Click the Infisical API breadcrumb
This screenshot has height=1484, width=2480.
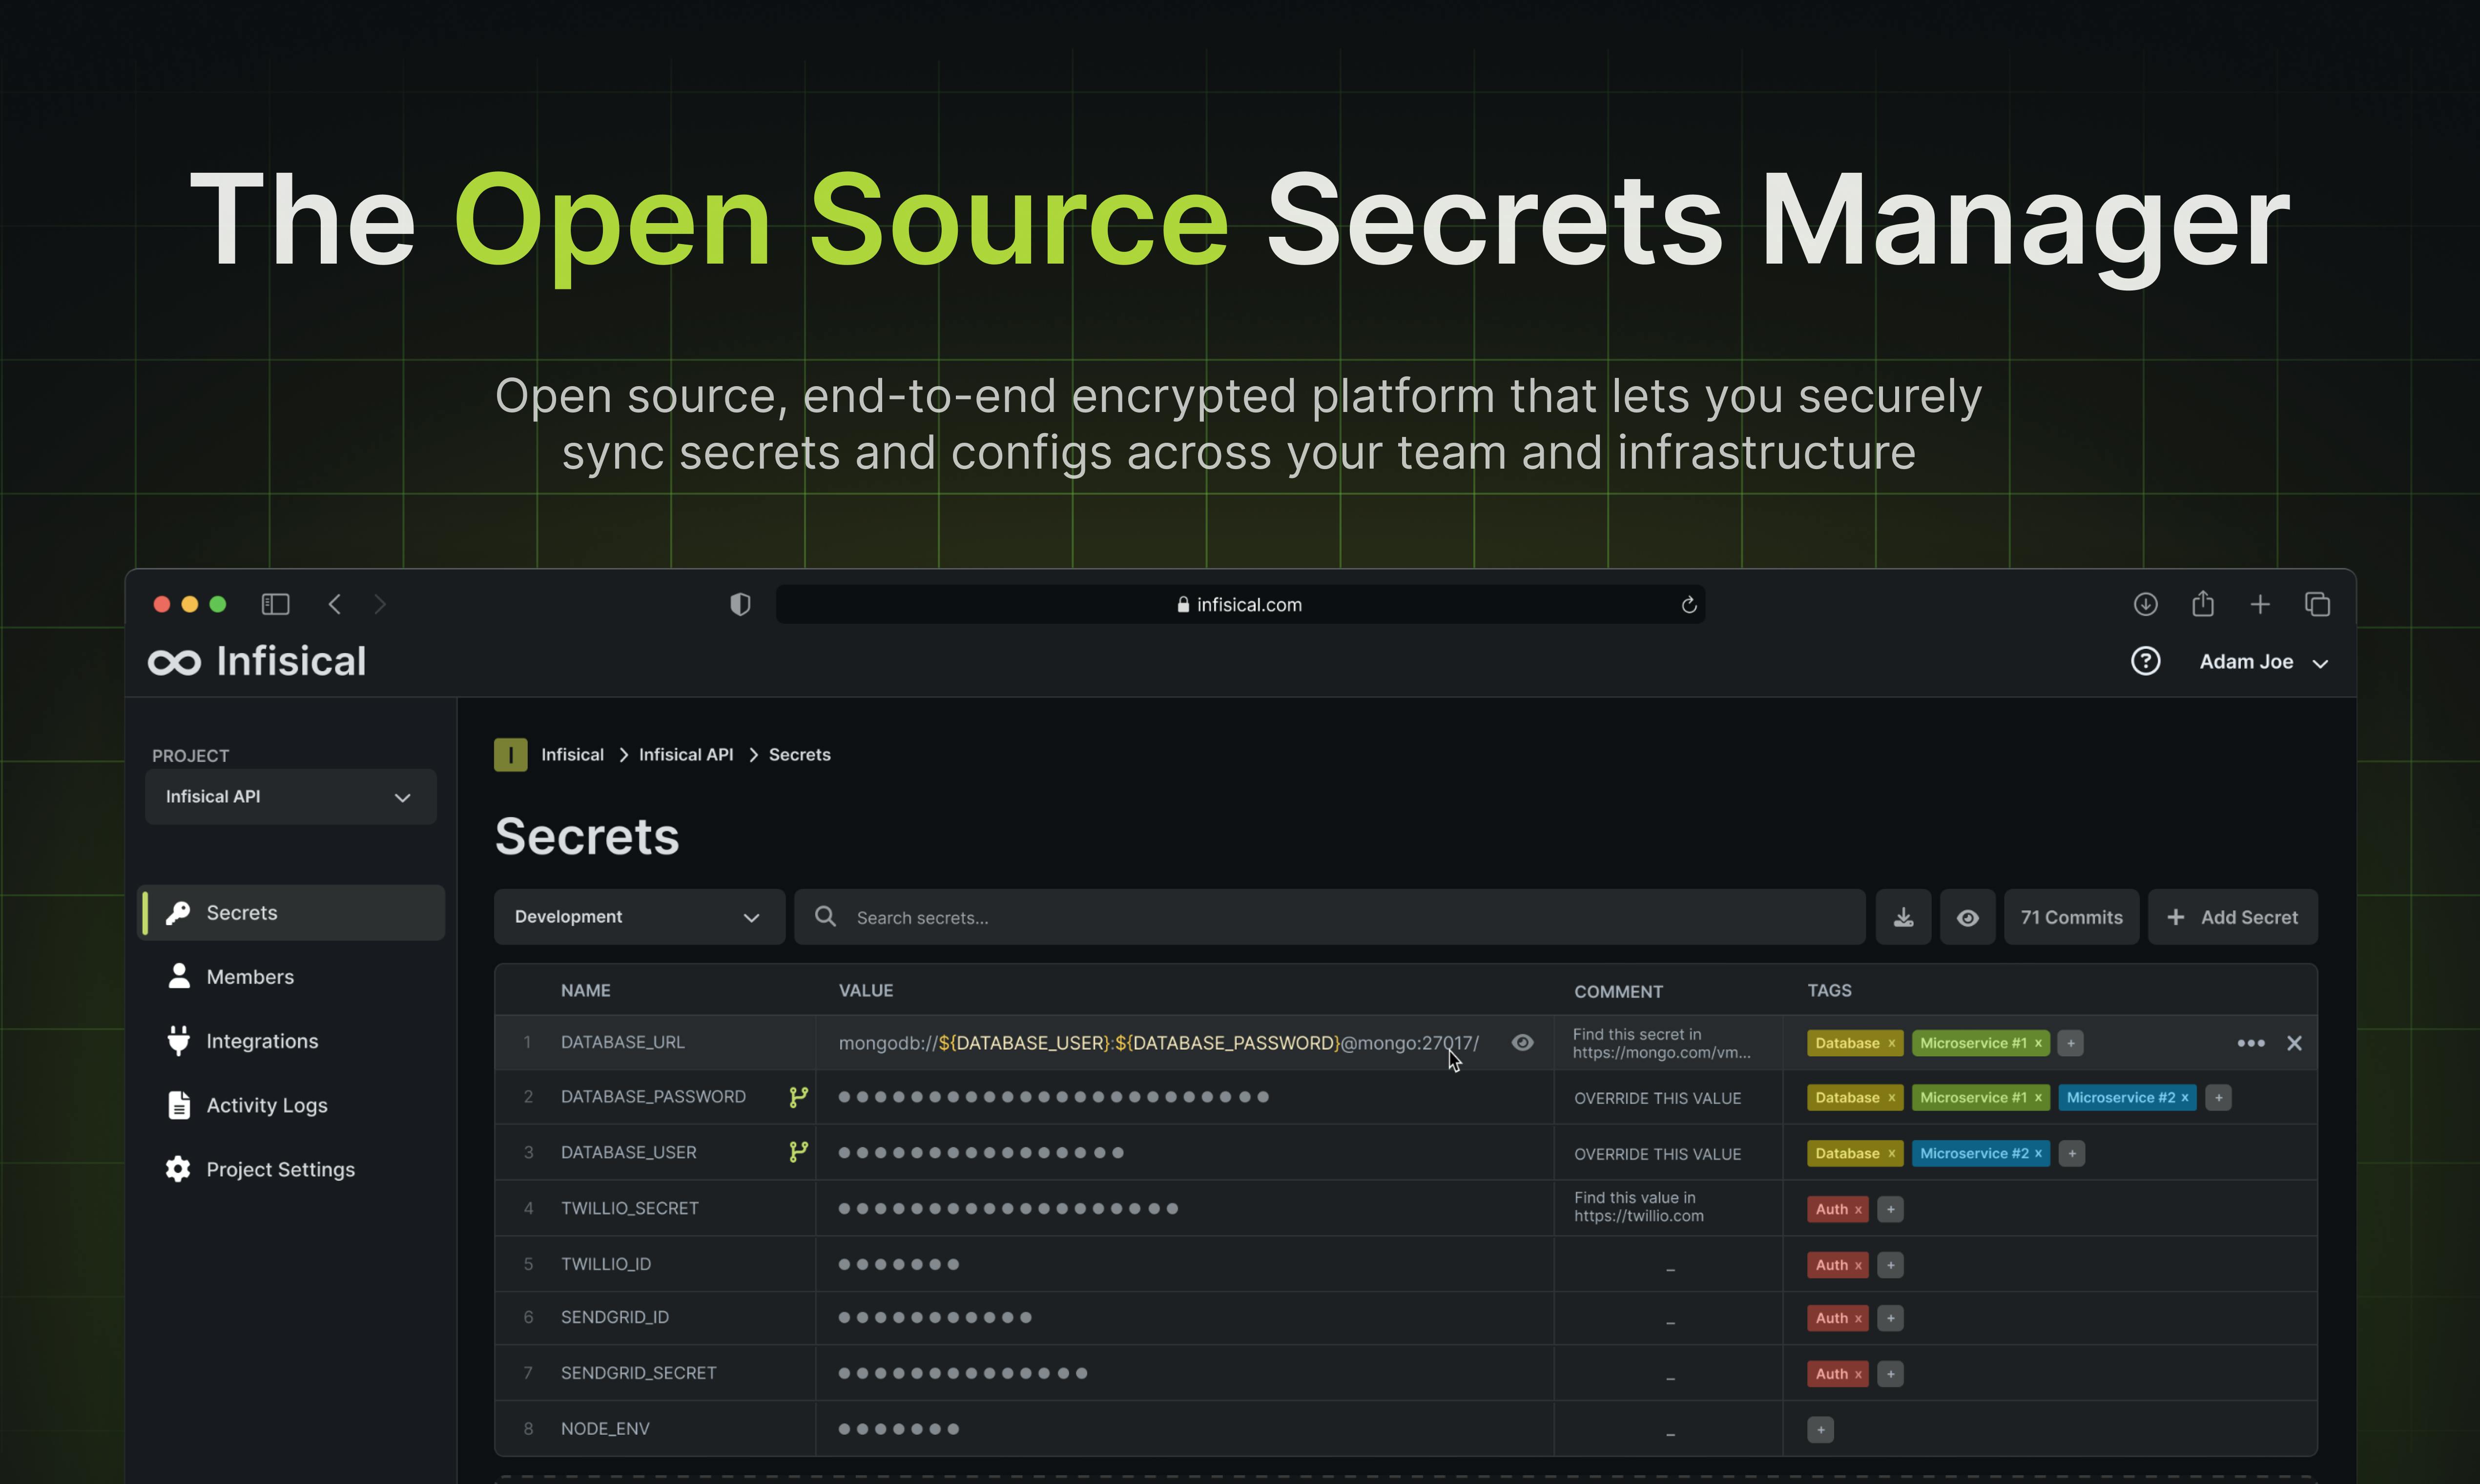point(686,755)
